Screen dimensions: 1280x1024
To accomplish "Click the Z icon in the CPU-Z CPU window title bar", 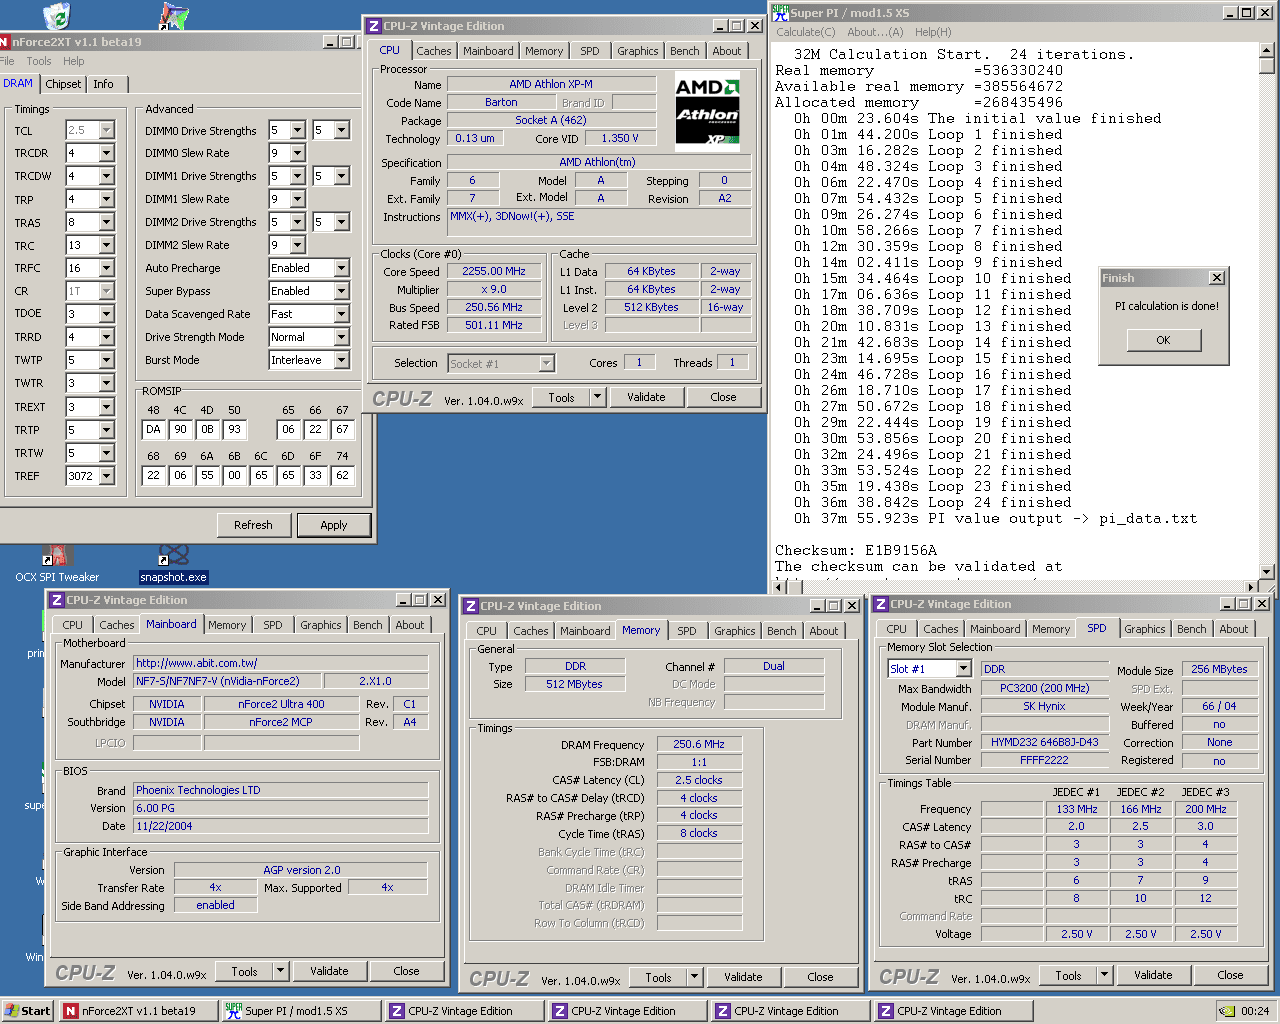I will pyautogui.click(x=374, y=26).
